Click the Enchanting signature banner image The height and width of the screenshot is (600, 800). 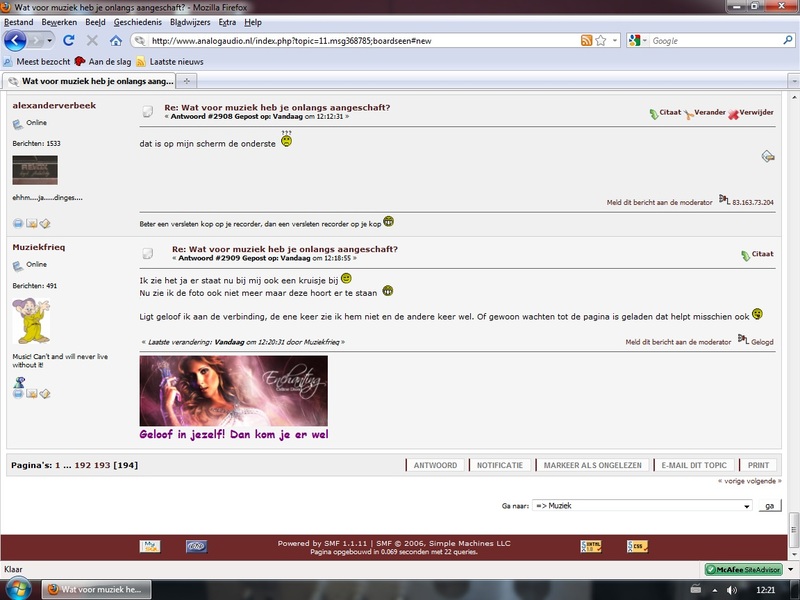pos(233,391)
